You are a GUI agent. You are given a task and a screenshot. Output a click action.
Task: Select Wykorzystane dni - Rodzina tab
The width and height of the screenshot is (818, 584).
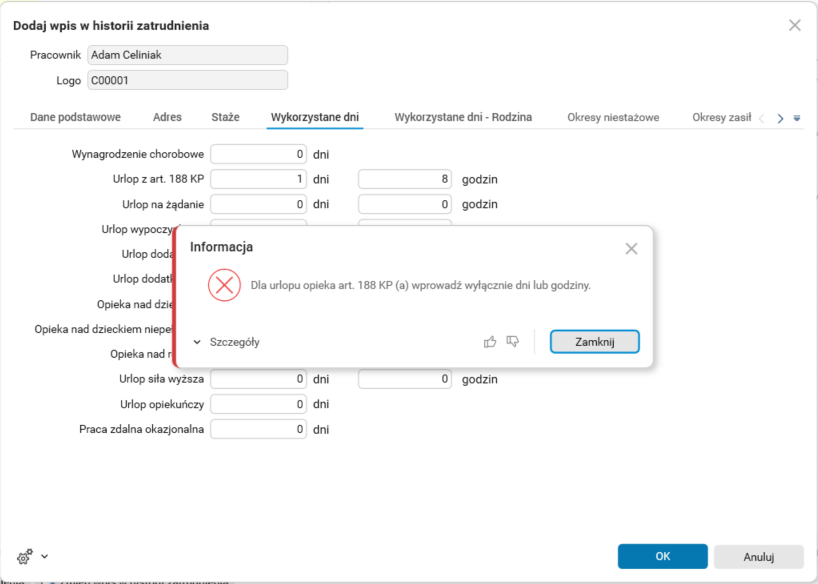click(x=463, y=117)
